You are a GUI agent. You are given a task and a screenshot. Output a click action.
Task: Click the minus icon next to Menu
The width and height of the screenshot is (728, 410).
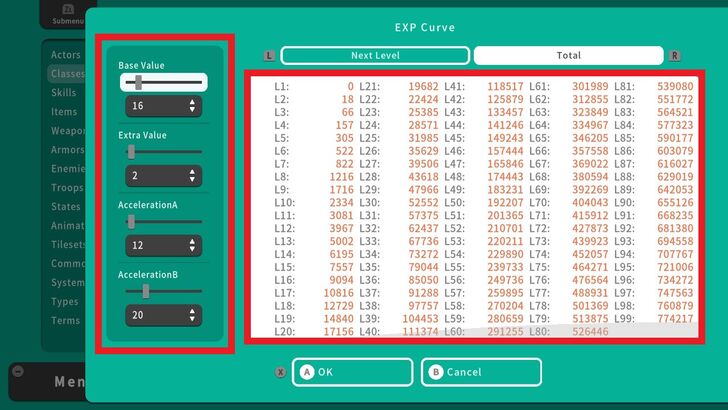point(17,370)
